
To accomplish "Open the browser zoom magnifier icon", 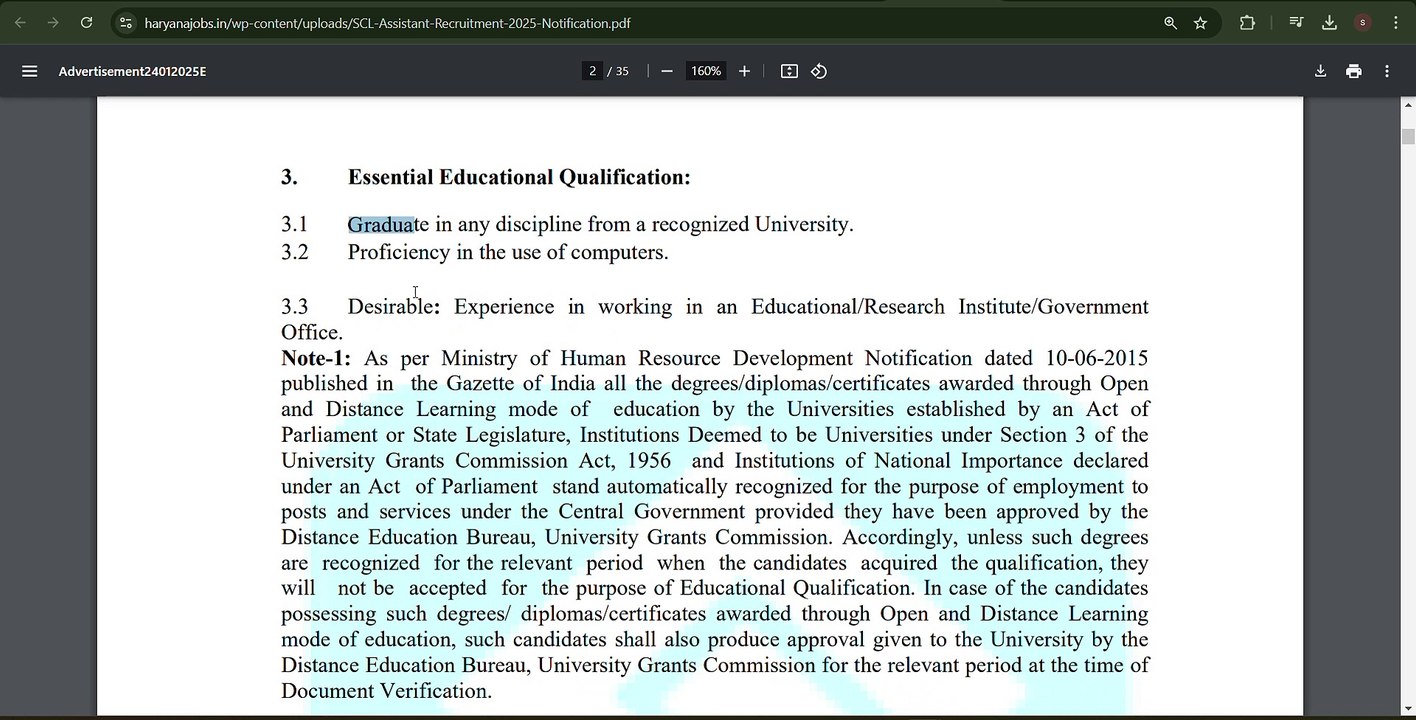I will pyautogui.click(x=1170, y=23).
